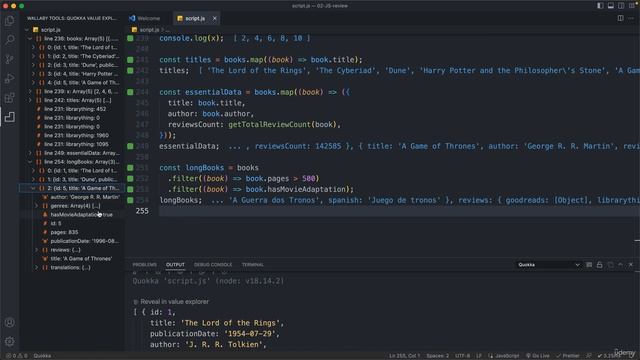Open the Accounts menu icon
The width and height of the screenshot is (640, 360).
click(x=9, y=322)
